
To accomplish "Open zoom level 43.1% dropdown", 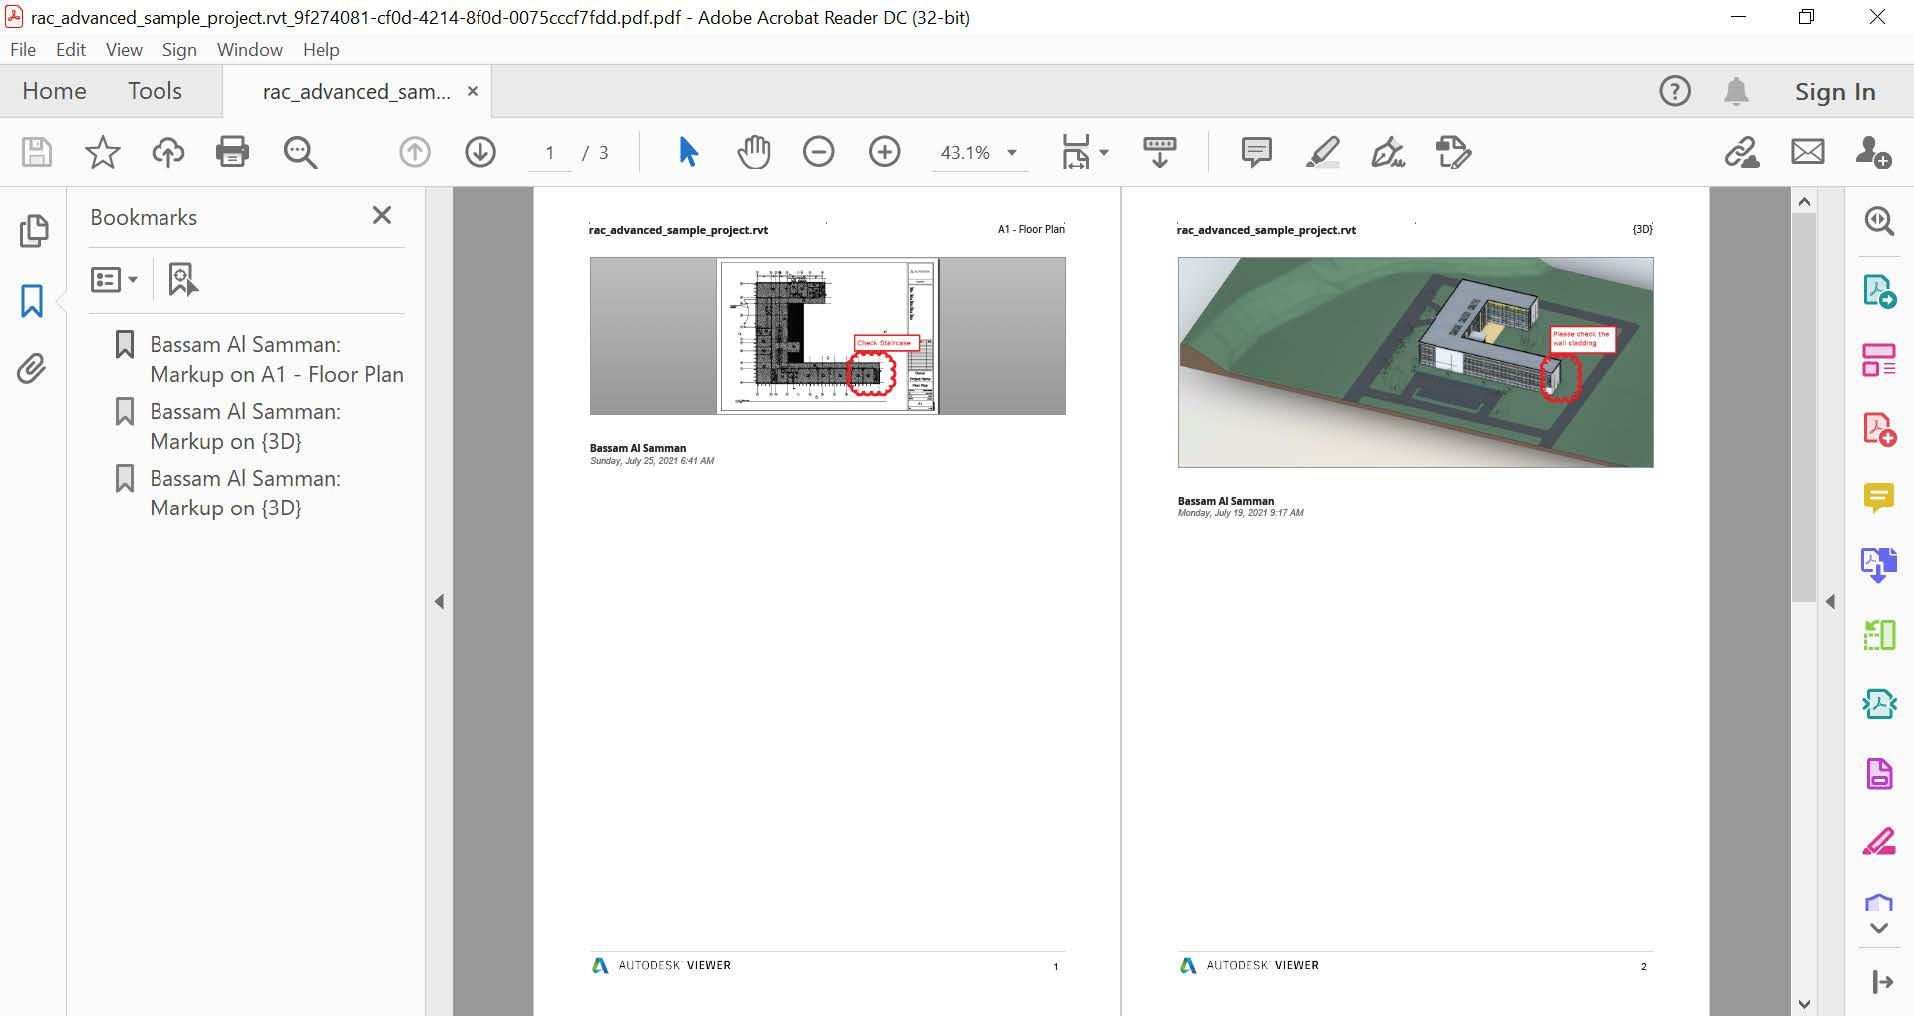I will pos(979,152).
